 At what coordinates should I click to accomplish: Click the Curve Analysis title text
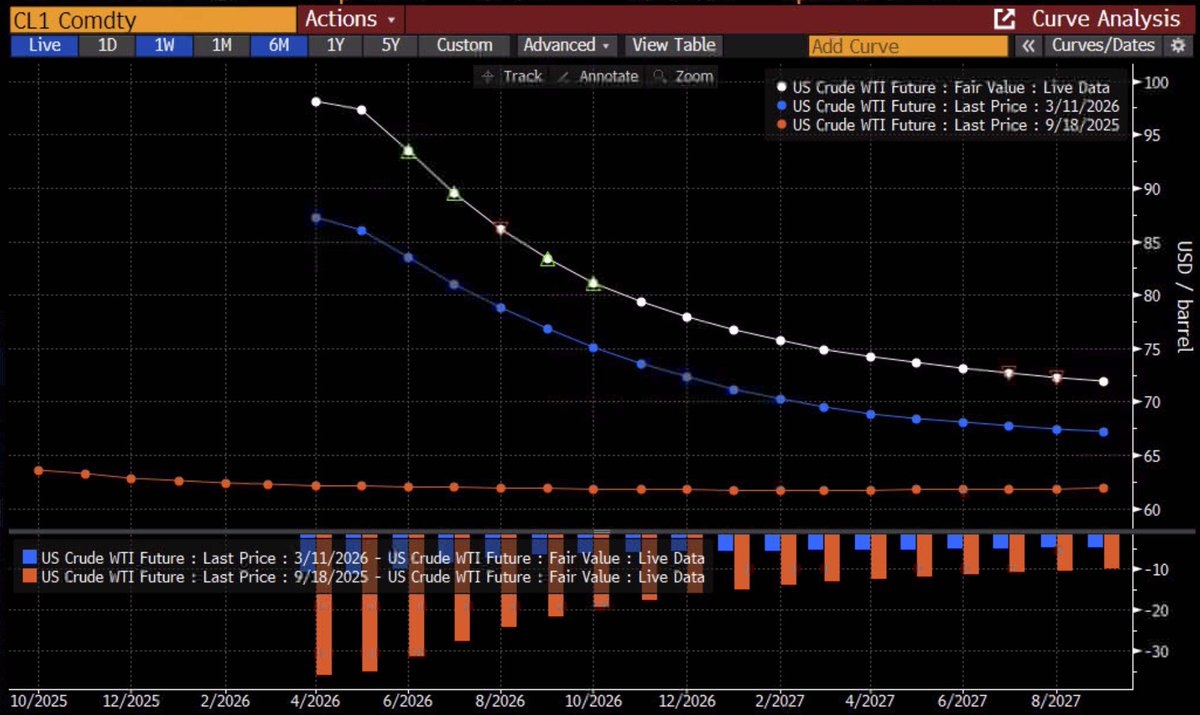pyautogui.click(x=1106, y=19)
